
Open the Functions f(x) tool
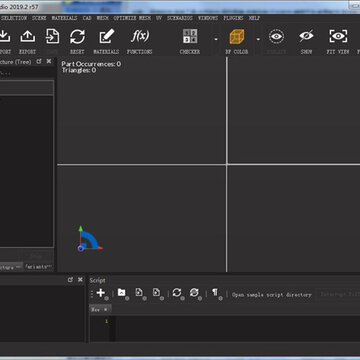point(140,36)
